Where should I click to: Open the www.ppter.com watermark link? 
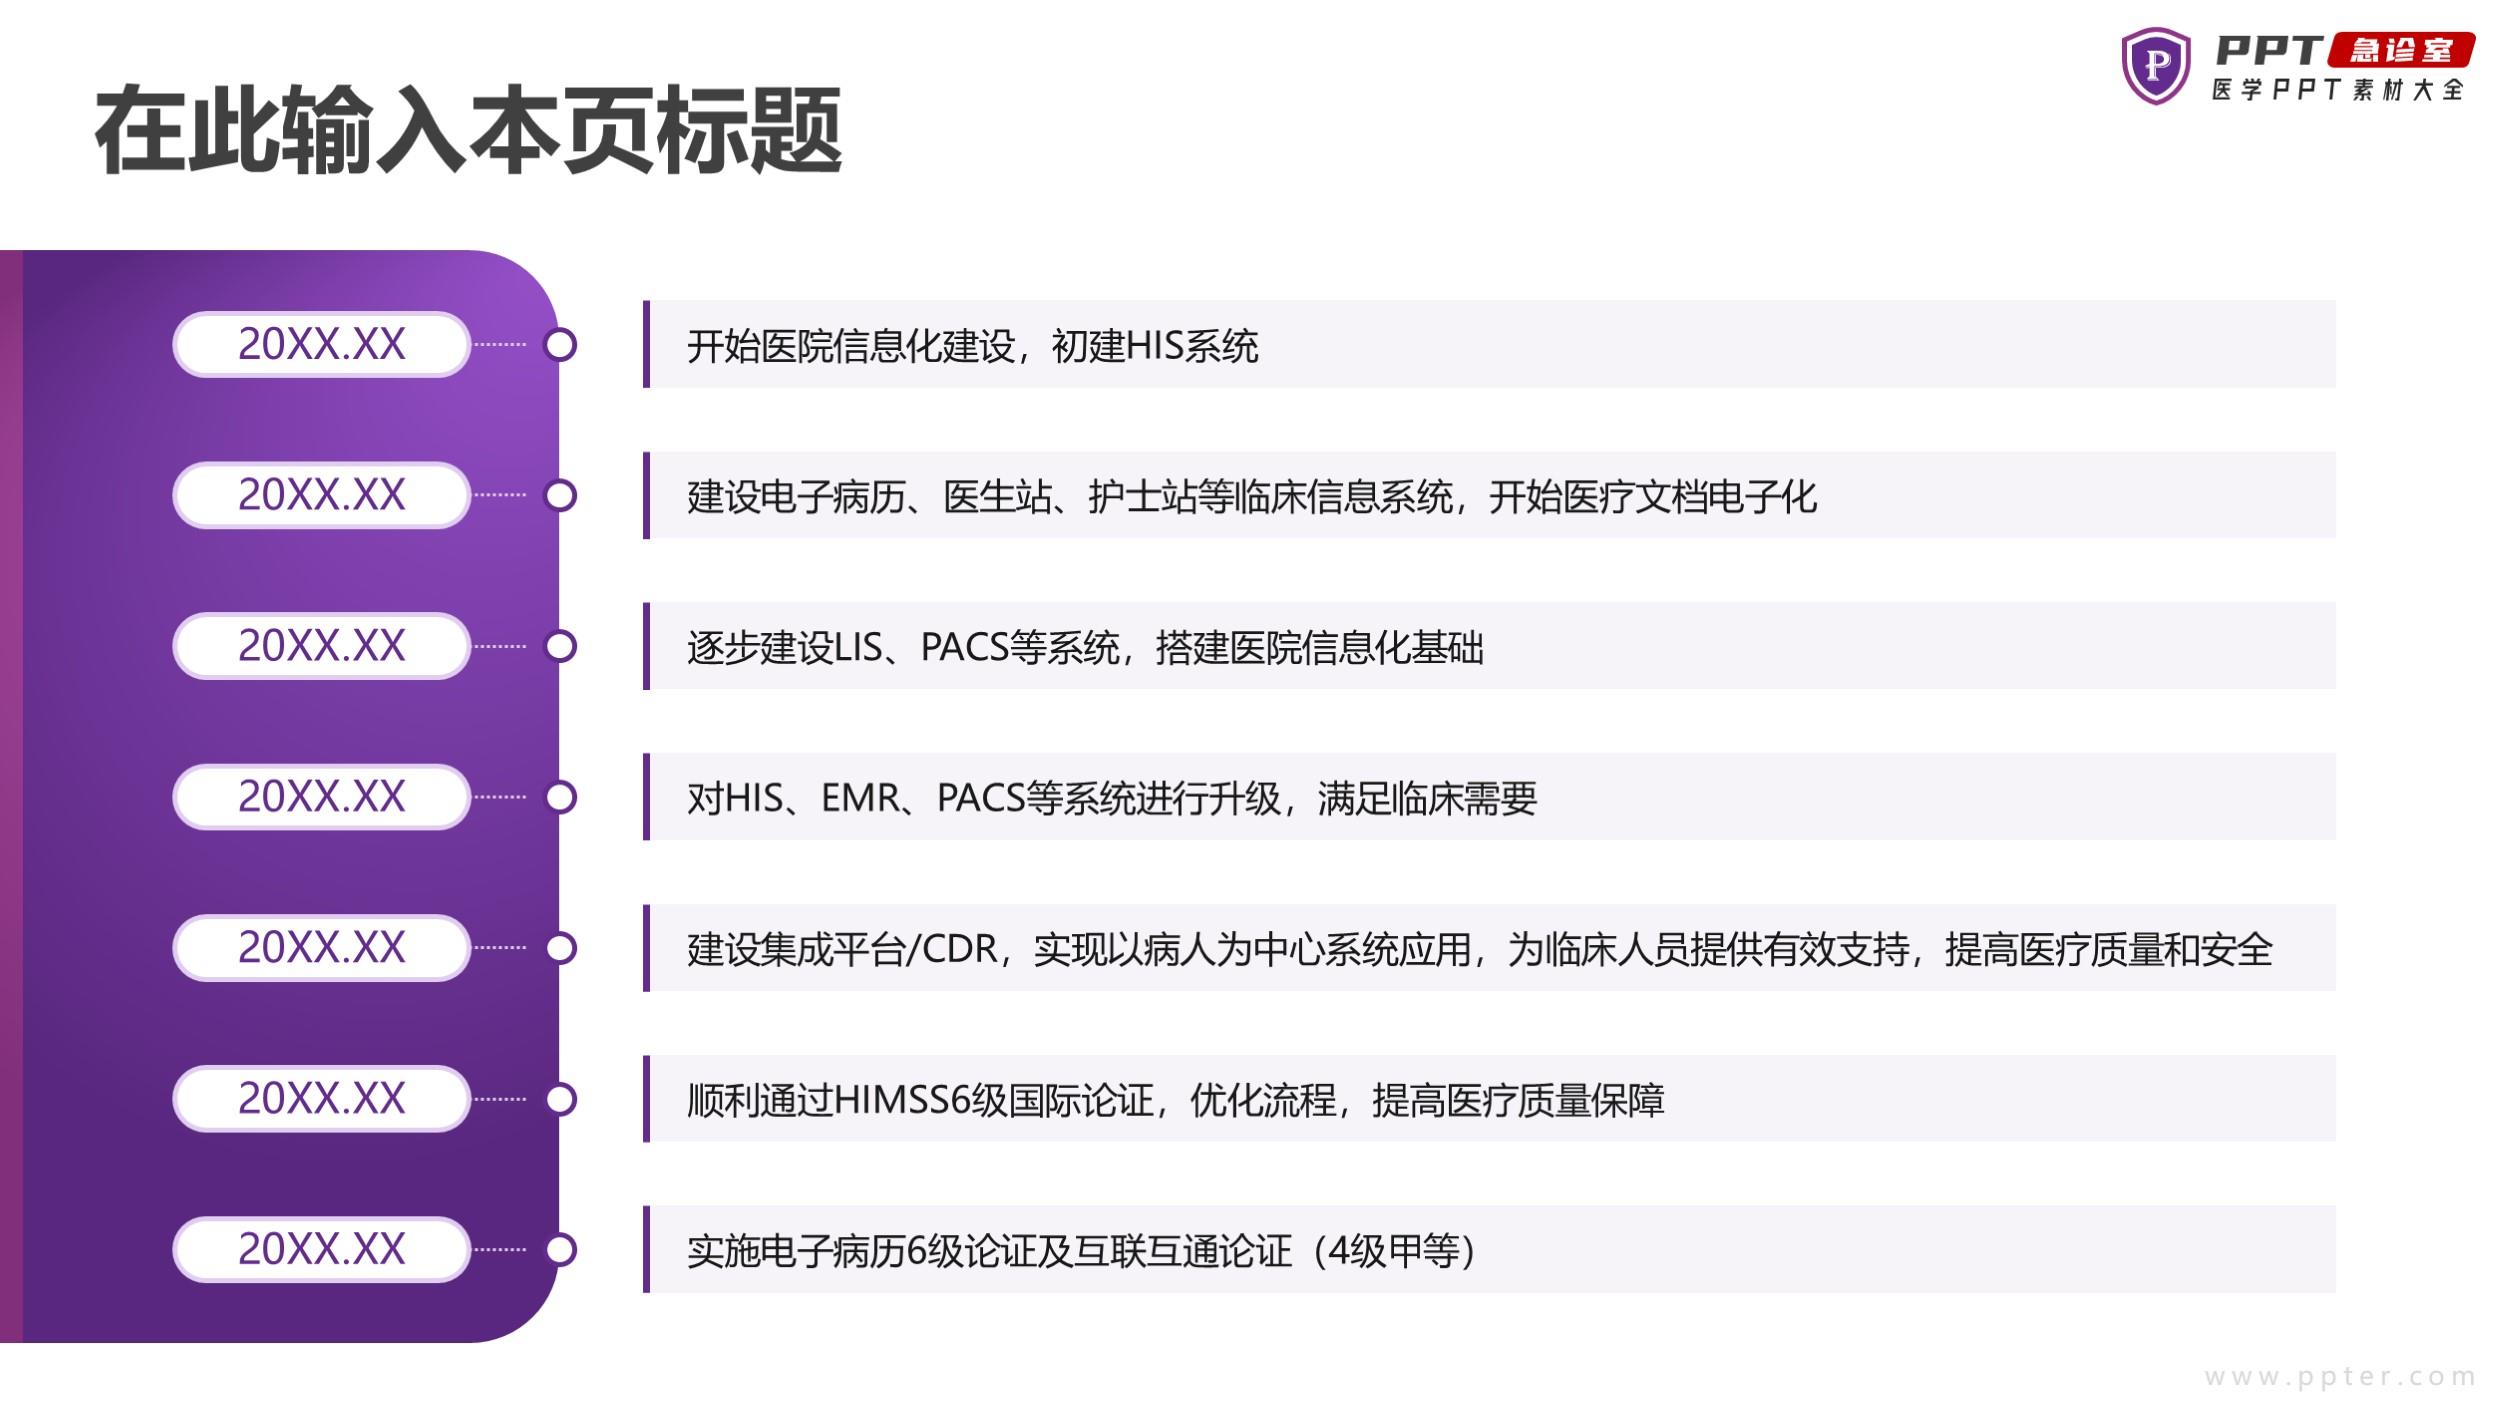[x=2339, y=1377]
